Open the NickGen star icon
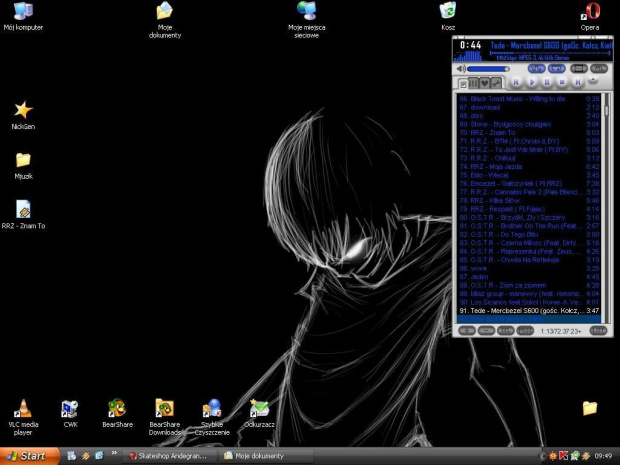 click(23, 110)
